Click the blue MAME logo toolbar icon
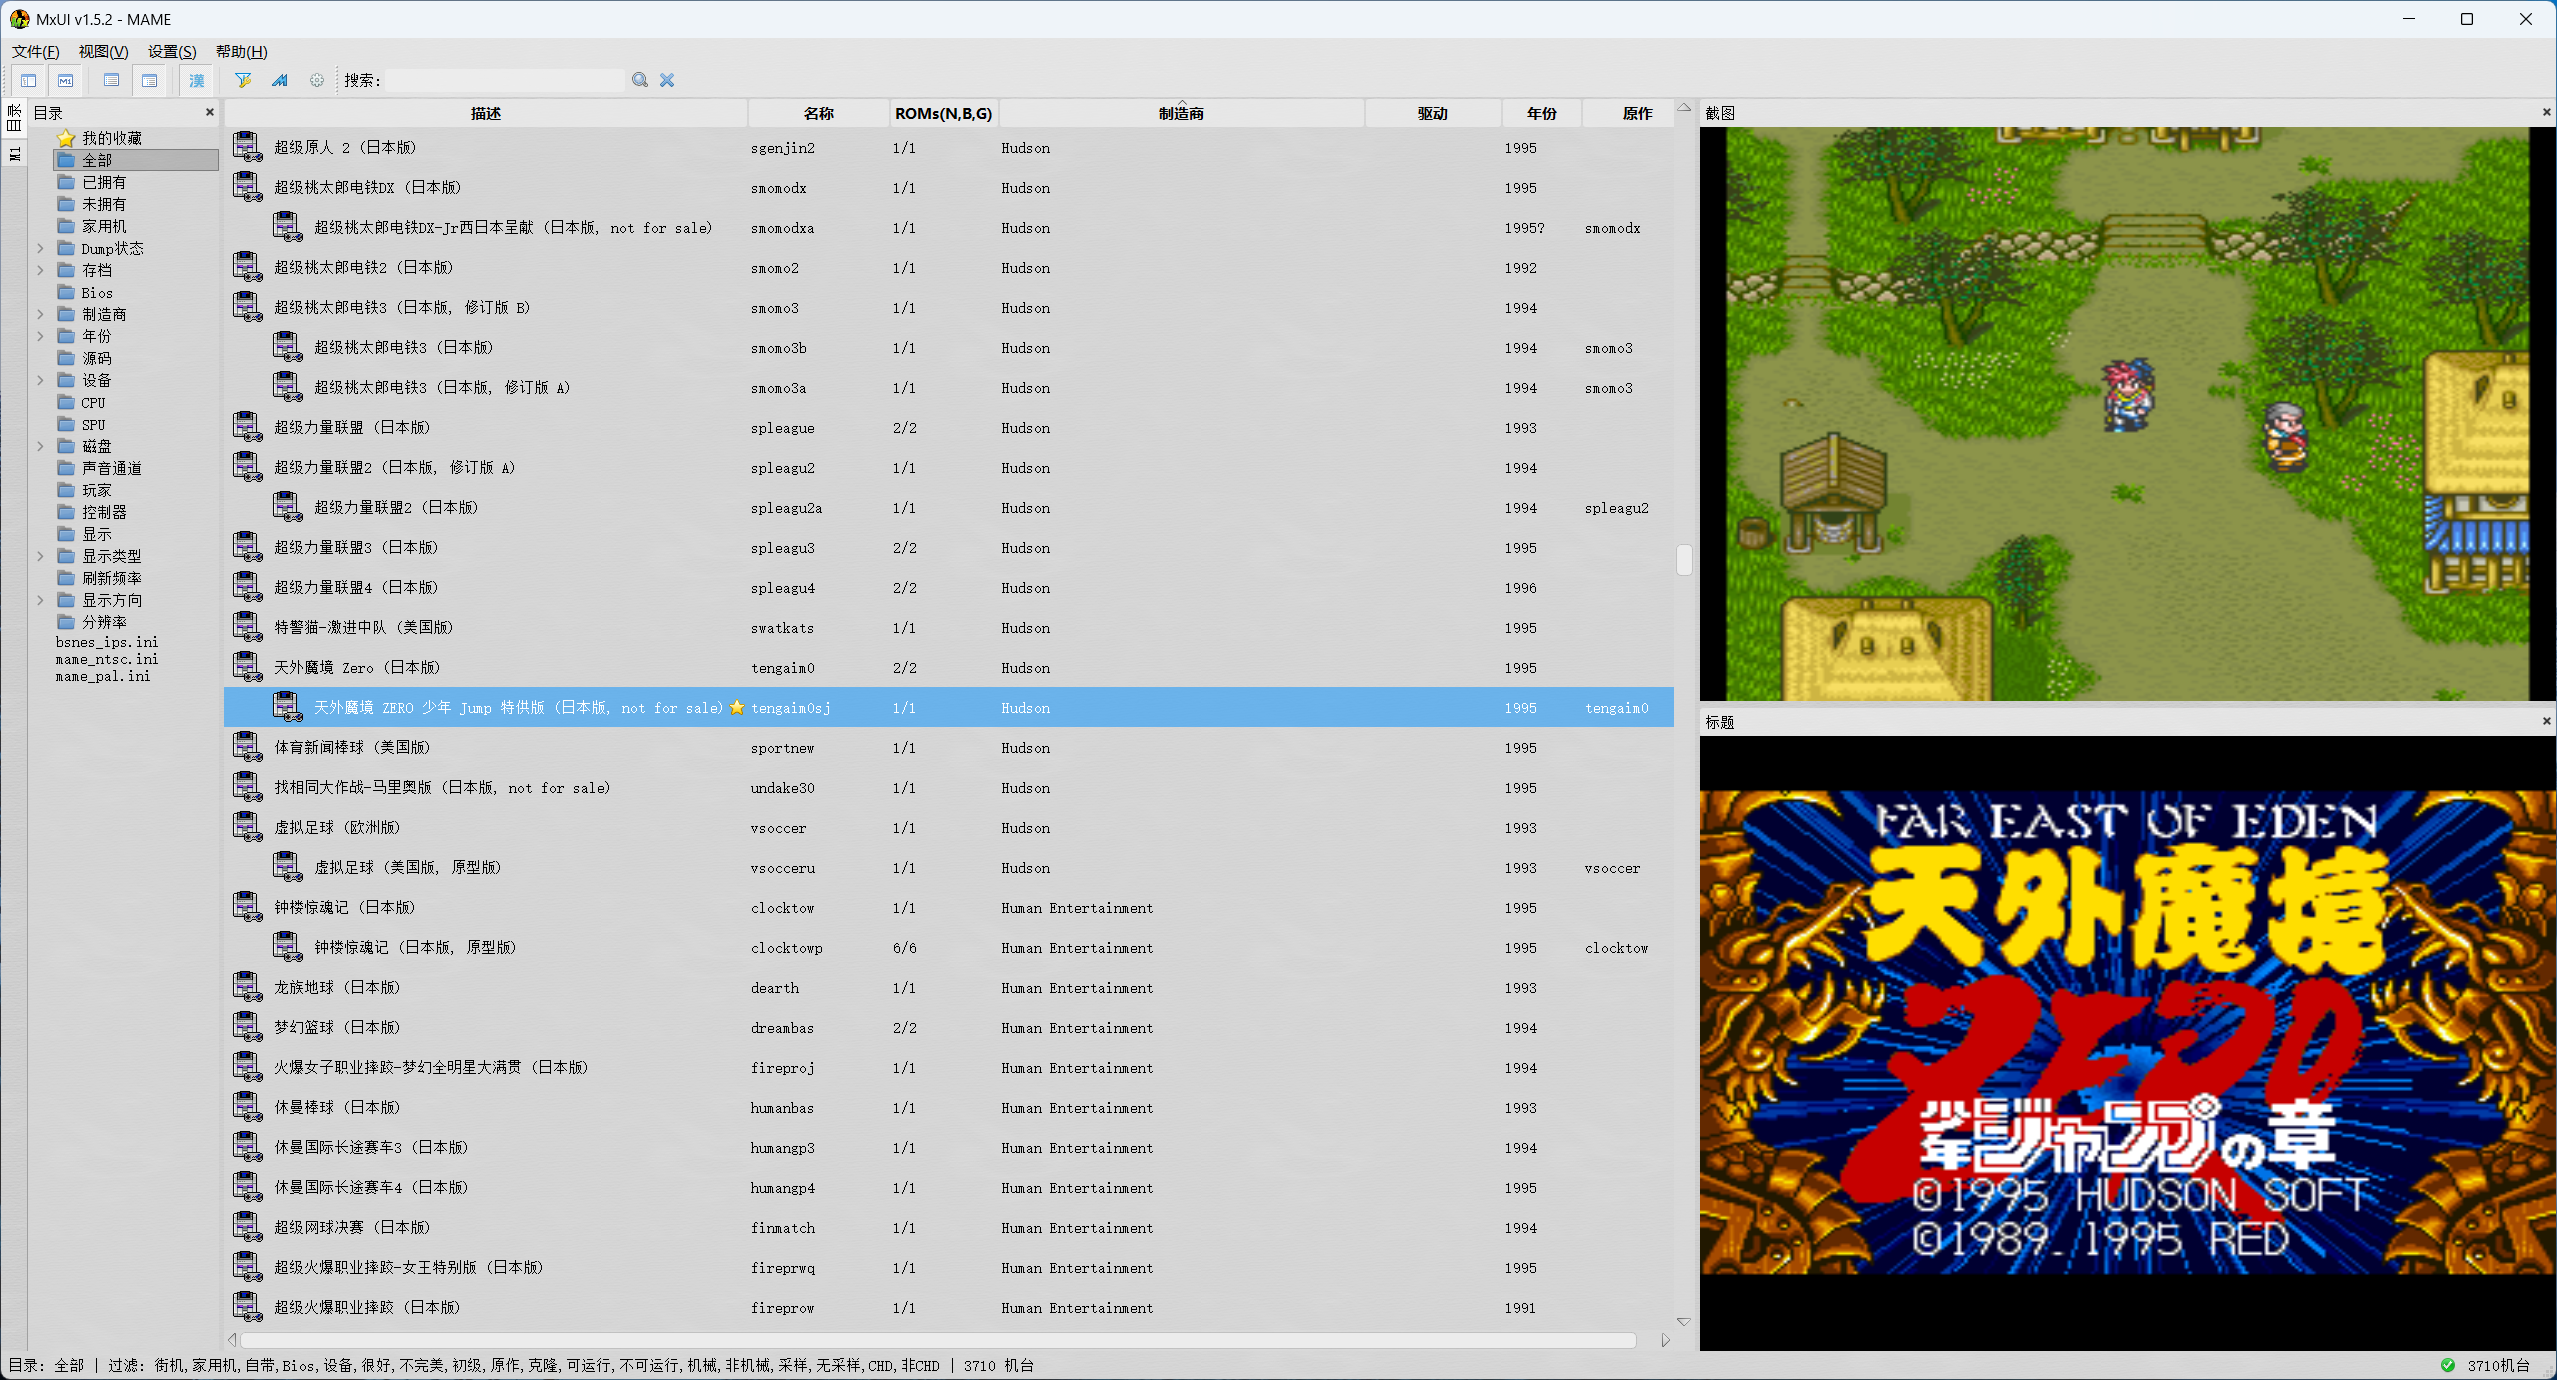2557x1380 pixels. (280, 80)
